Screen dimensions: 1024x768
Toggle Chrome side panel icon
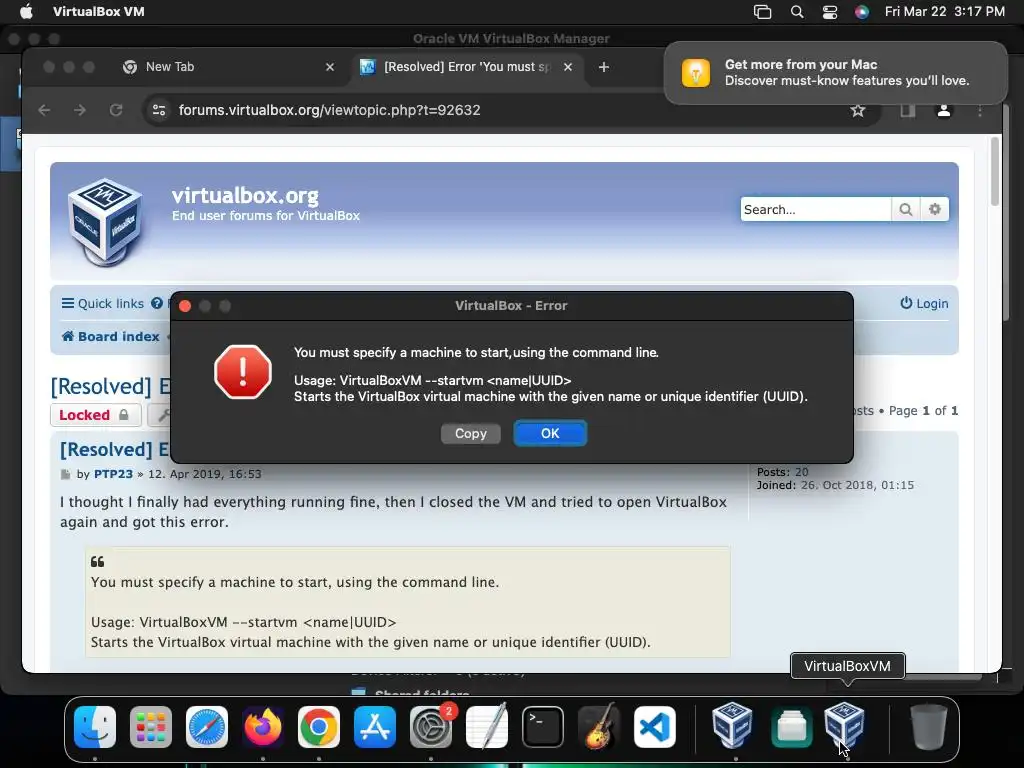point(908,110)
